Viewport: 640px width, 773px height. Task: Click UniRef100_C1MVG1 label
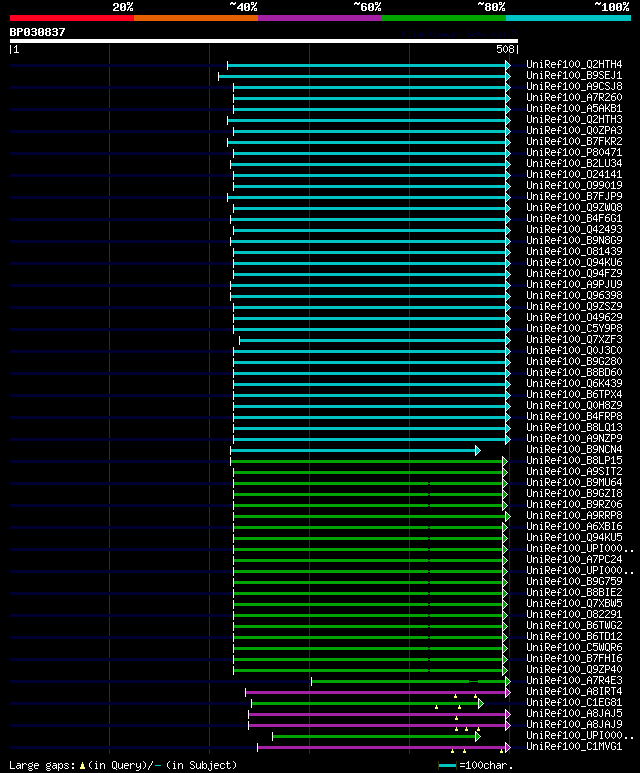(x=574, y=746)
